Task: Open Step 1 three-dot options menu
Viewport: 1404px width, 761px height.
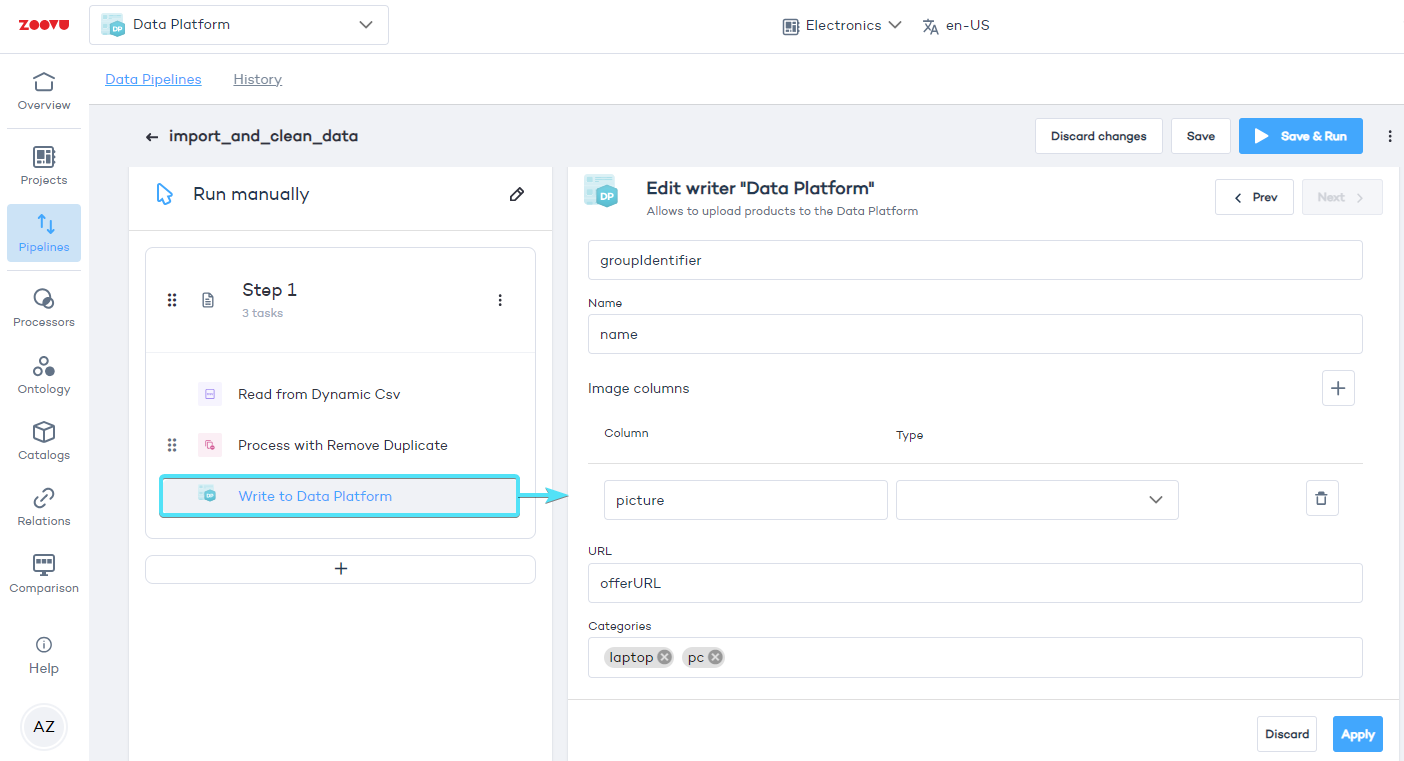Action: pyautogui.click(x=500, y=300)
